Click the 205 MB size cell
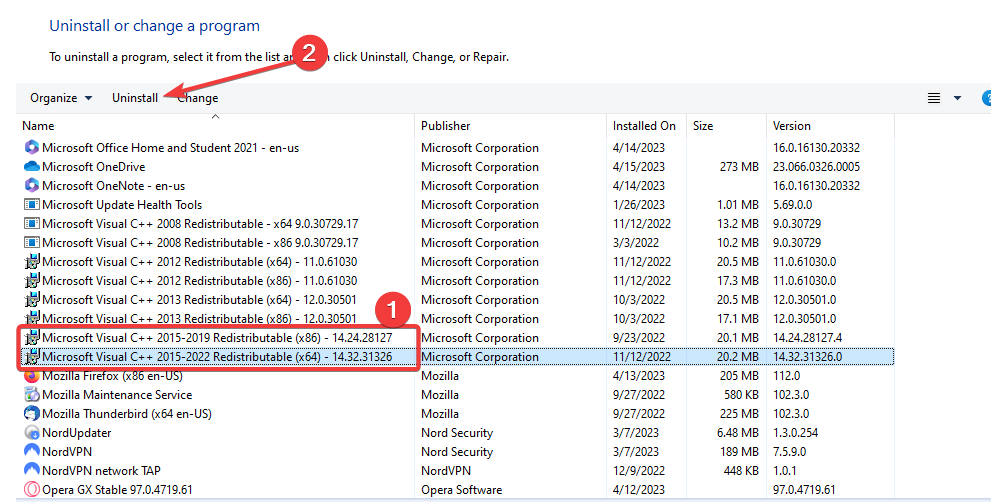Image resolution: width=991 pixels, height=502 pixels. click(739, 376)
